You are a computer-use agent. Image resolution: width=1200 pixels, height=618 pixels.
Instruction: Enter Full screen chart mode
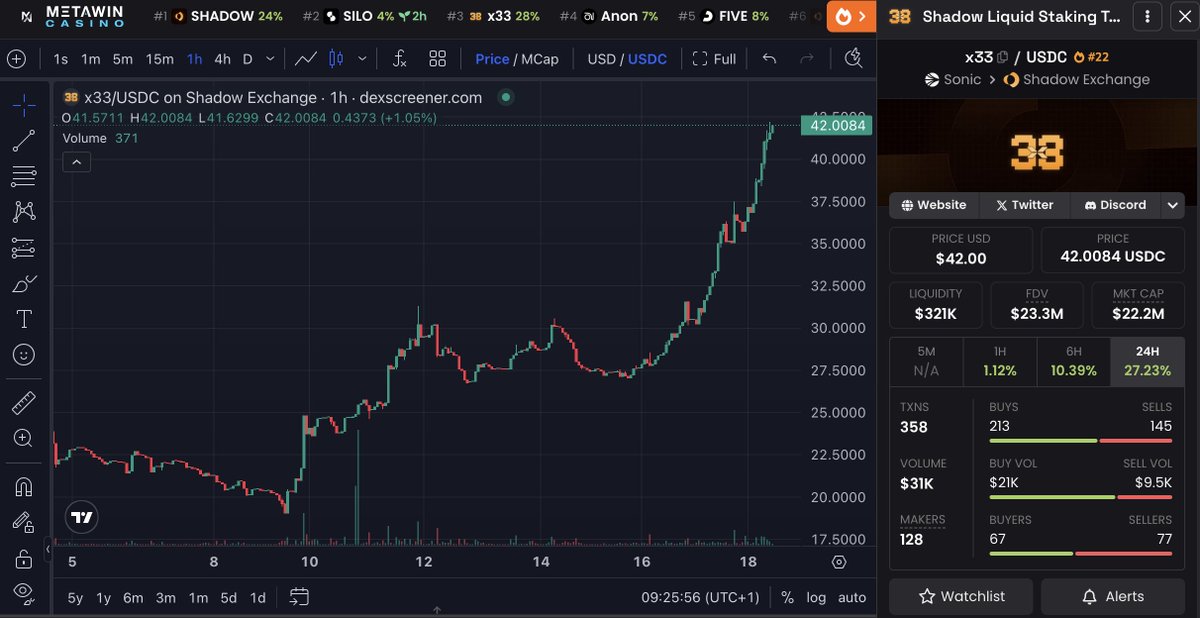point(714,59)
